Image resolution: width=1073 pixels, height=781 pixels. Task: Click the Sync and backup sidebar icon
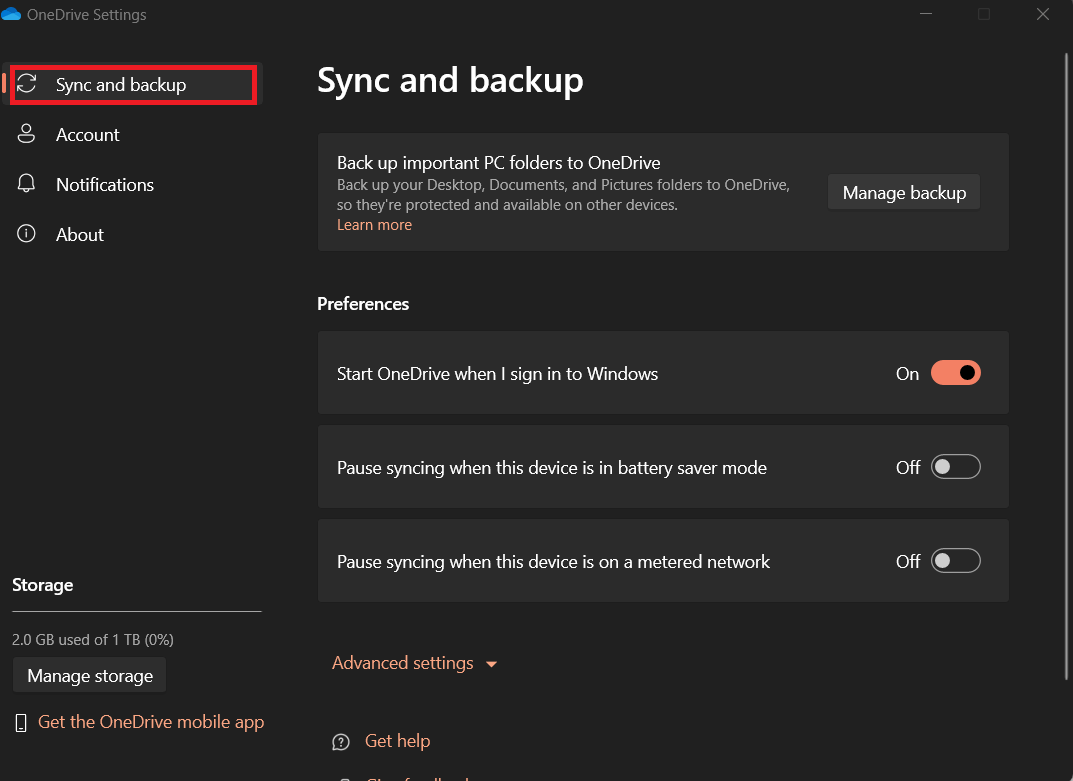click(27, 84)
